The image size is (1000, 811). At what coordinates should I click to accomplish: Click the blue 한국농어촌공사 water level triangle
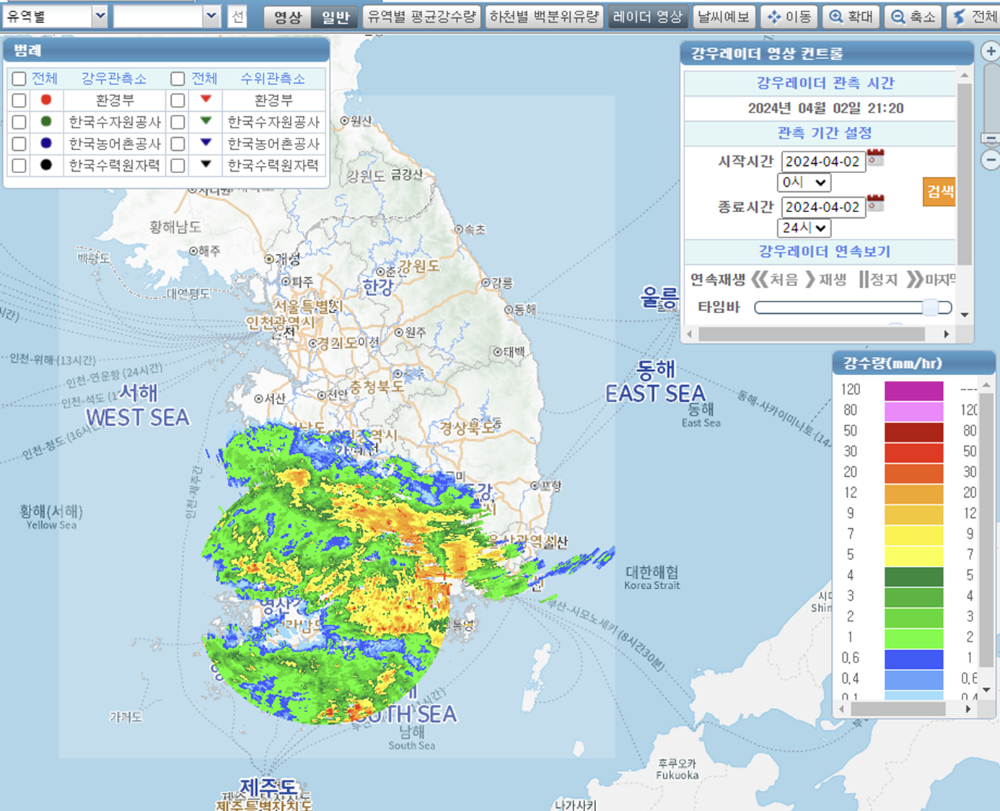205,142
